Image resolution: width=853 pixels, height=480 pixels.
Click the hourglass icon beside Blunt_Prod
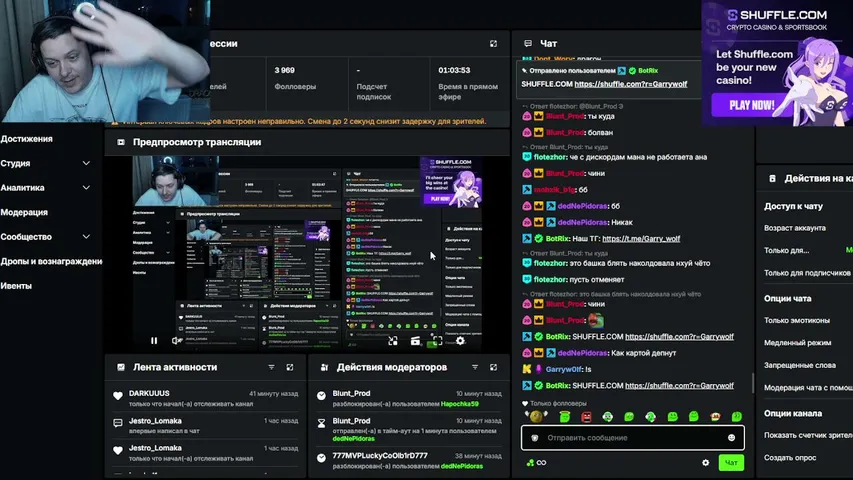(322, 423)
